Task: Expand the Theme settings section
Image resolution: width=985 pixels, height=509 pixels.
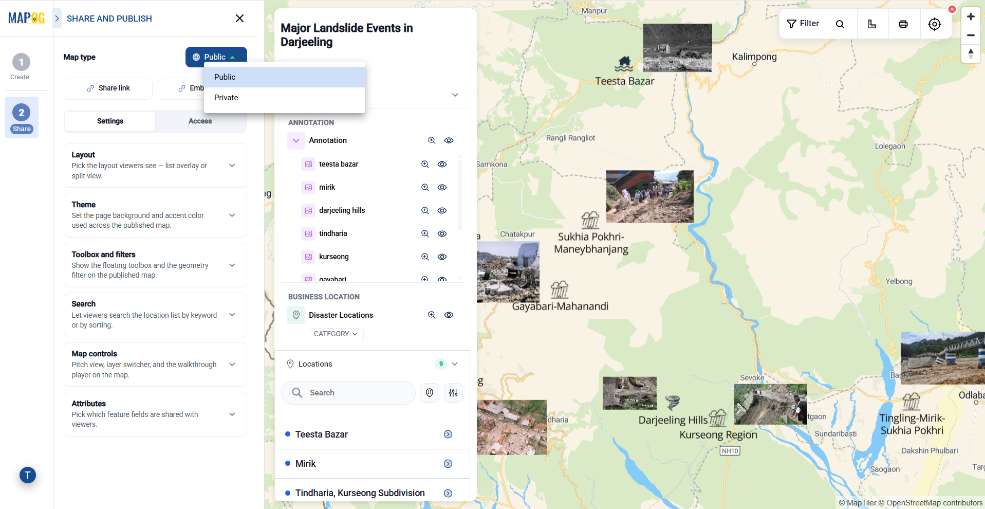Action: [155, 215]
